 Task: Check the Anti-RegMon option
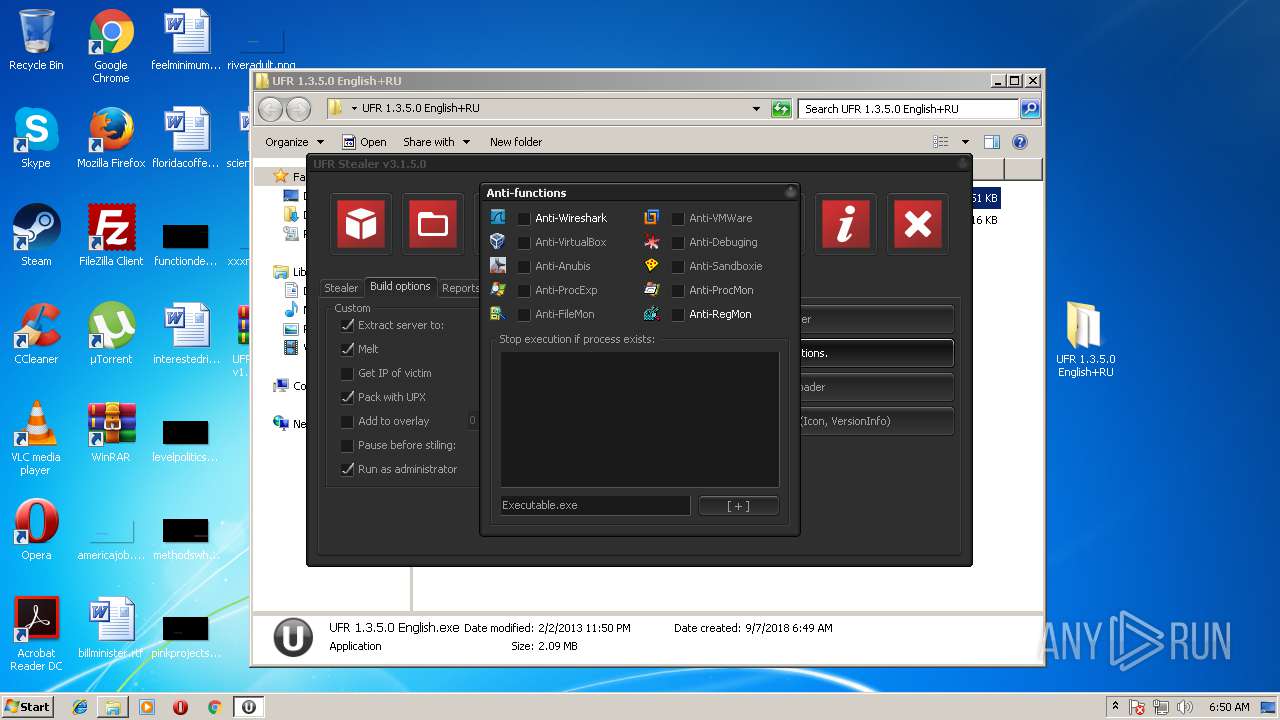tap(678, 314)
